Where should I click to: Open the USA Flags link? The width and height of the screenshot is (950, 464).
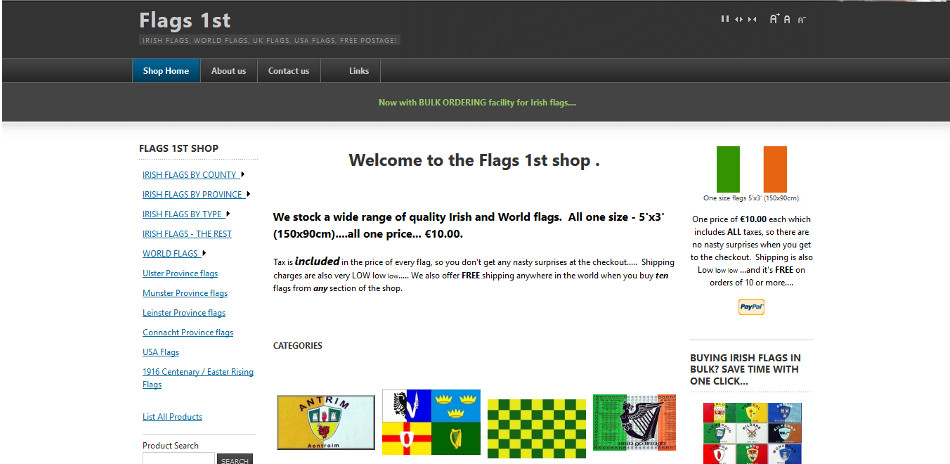[x=161, y=352]
